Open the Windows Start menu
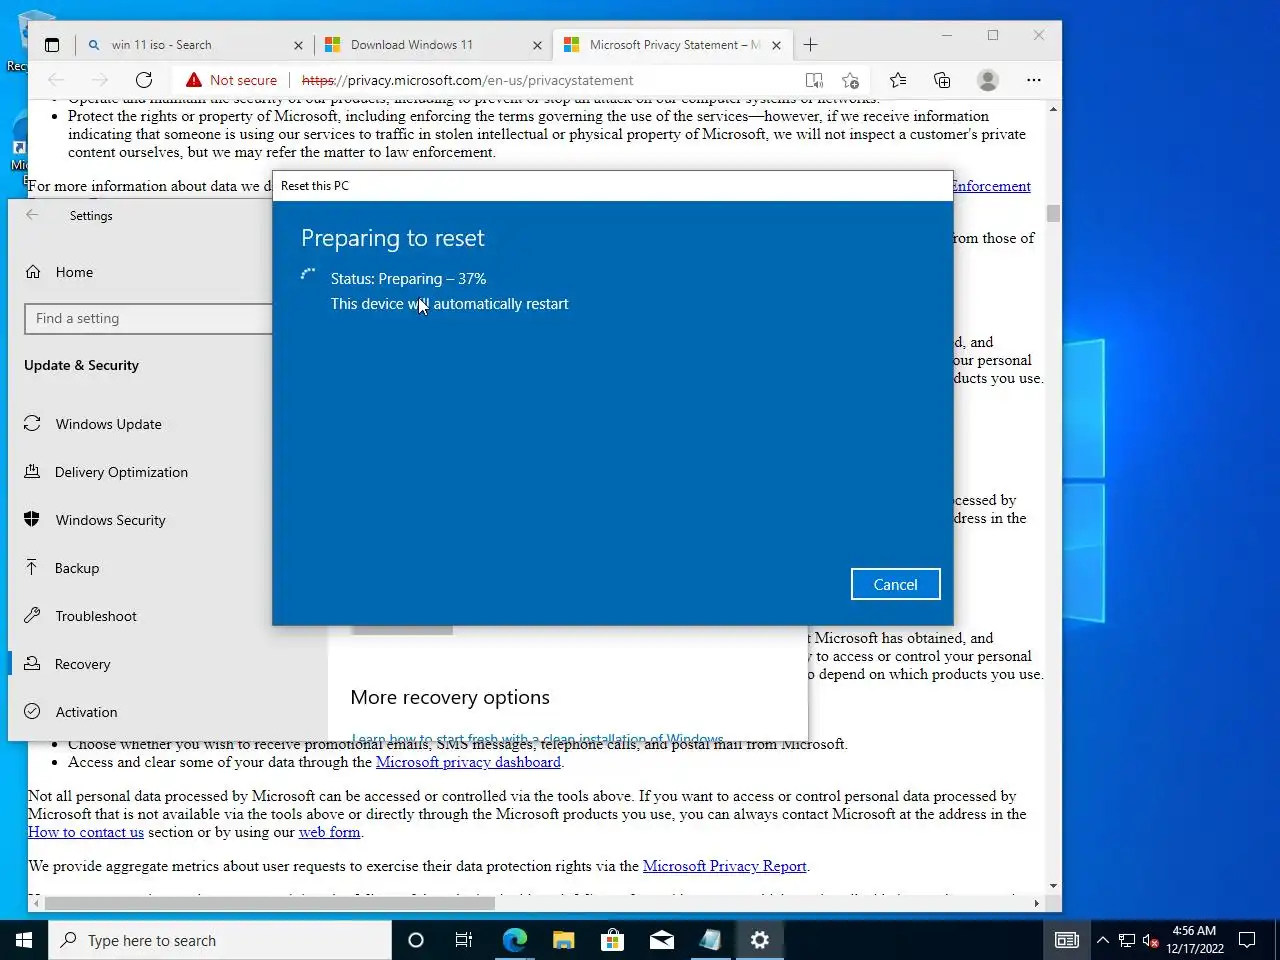 24,940
